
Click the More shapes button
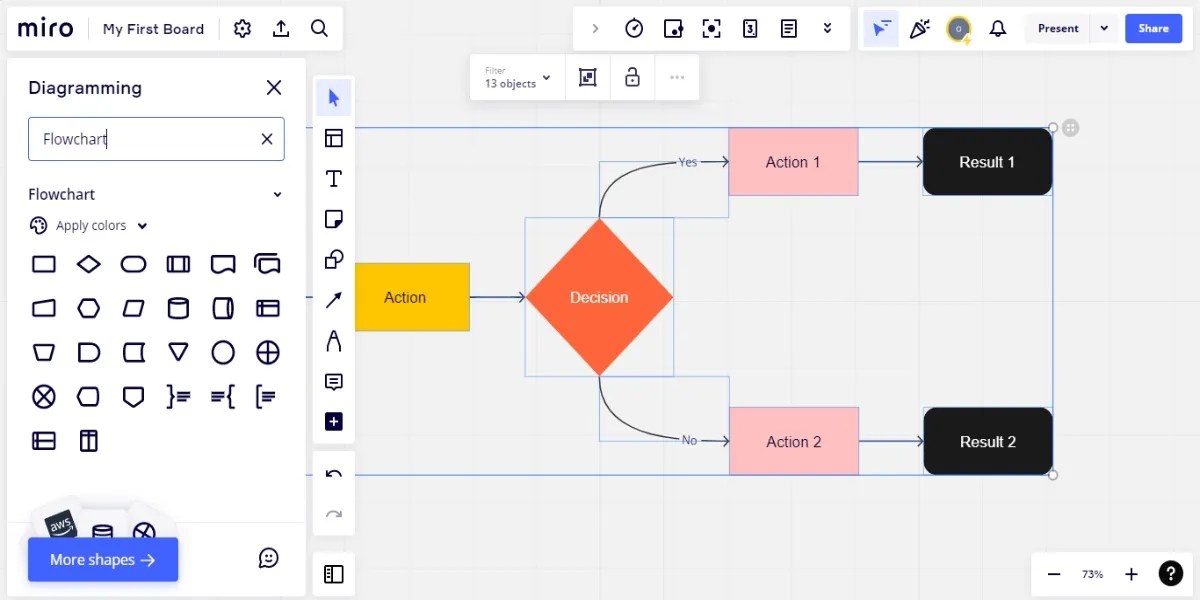click(102, 560)
